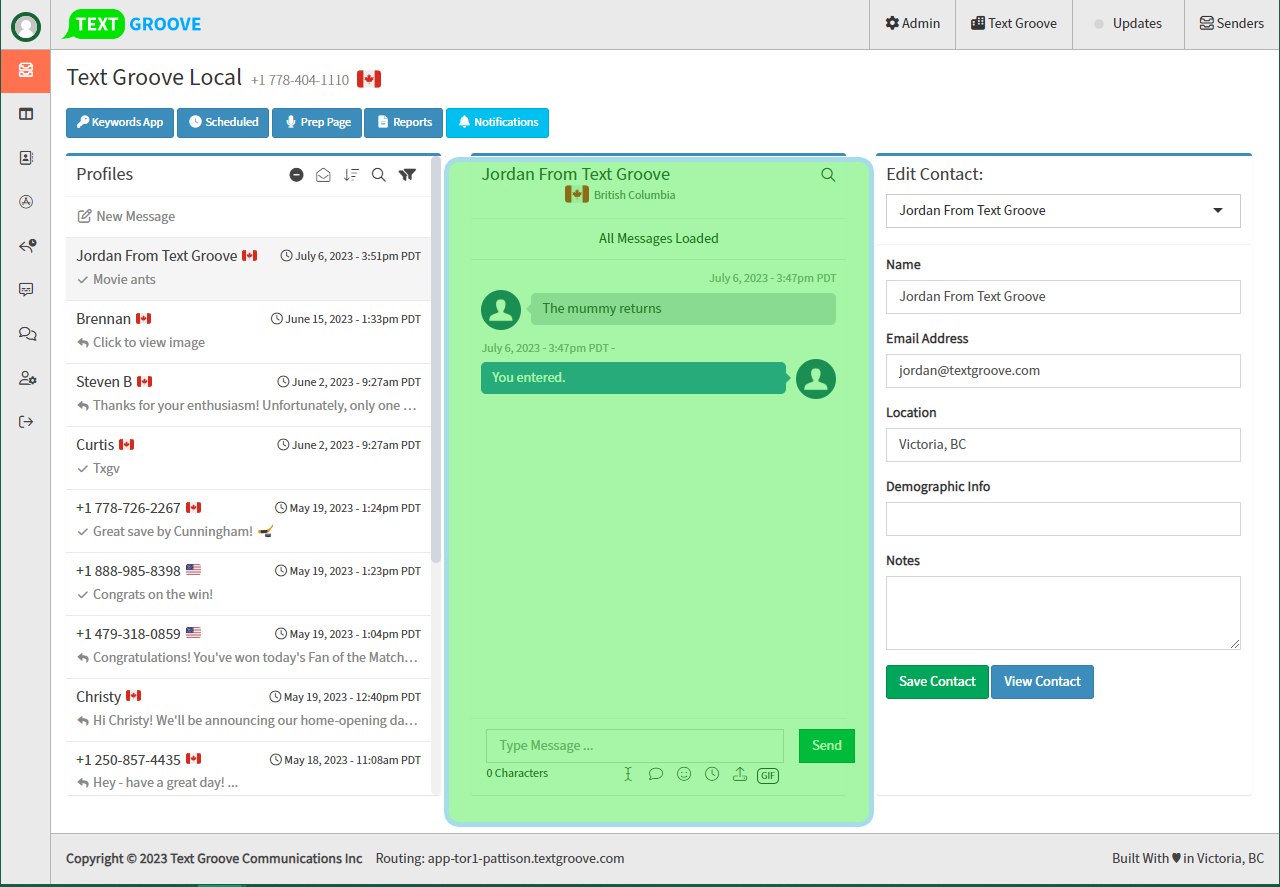This screenshot has height=887, width=1280.
Task: Click avatar beside "You entered." message
Action: click(816, 379)
